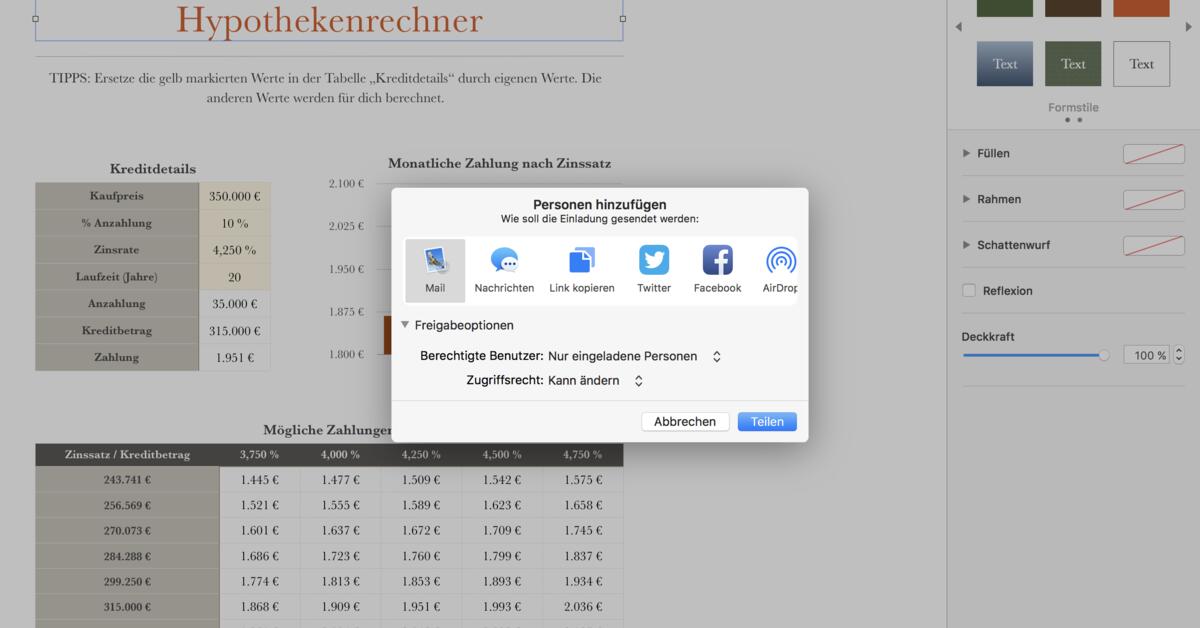Select the white Text style swatch
Image resolution: width=1200 pixels, height=628 pixels.
click(x=1140, y=63)
